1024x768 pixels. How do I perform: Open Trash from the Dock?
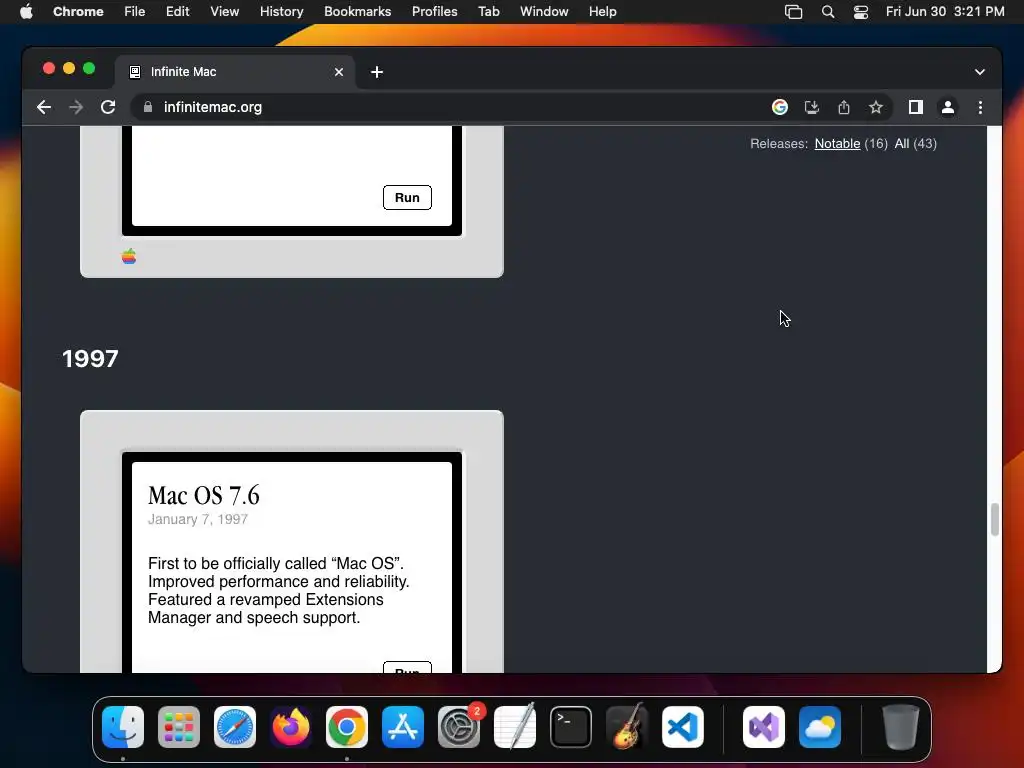(901, 727)
